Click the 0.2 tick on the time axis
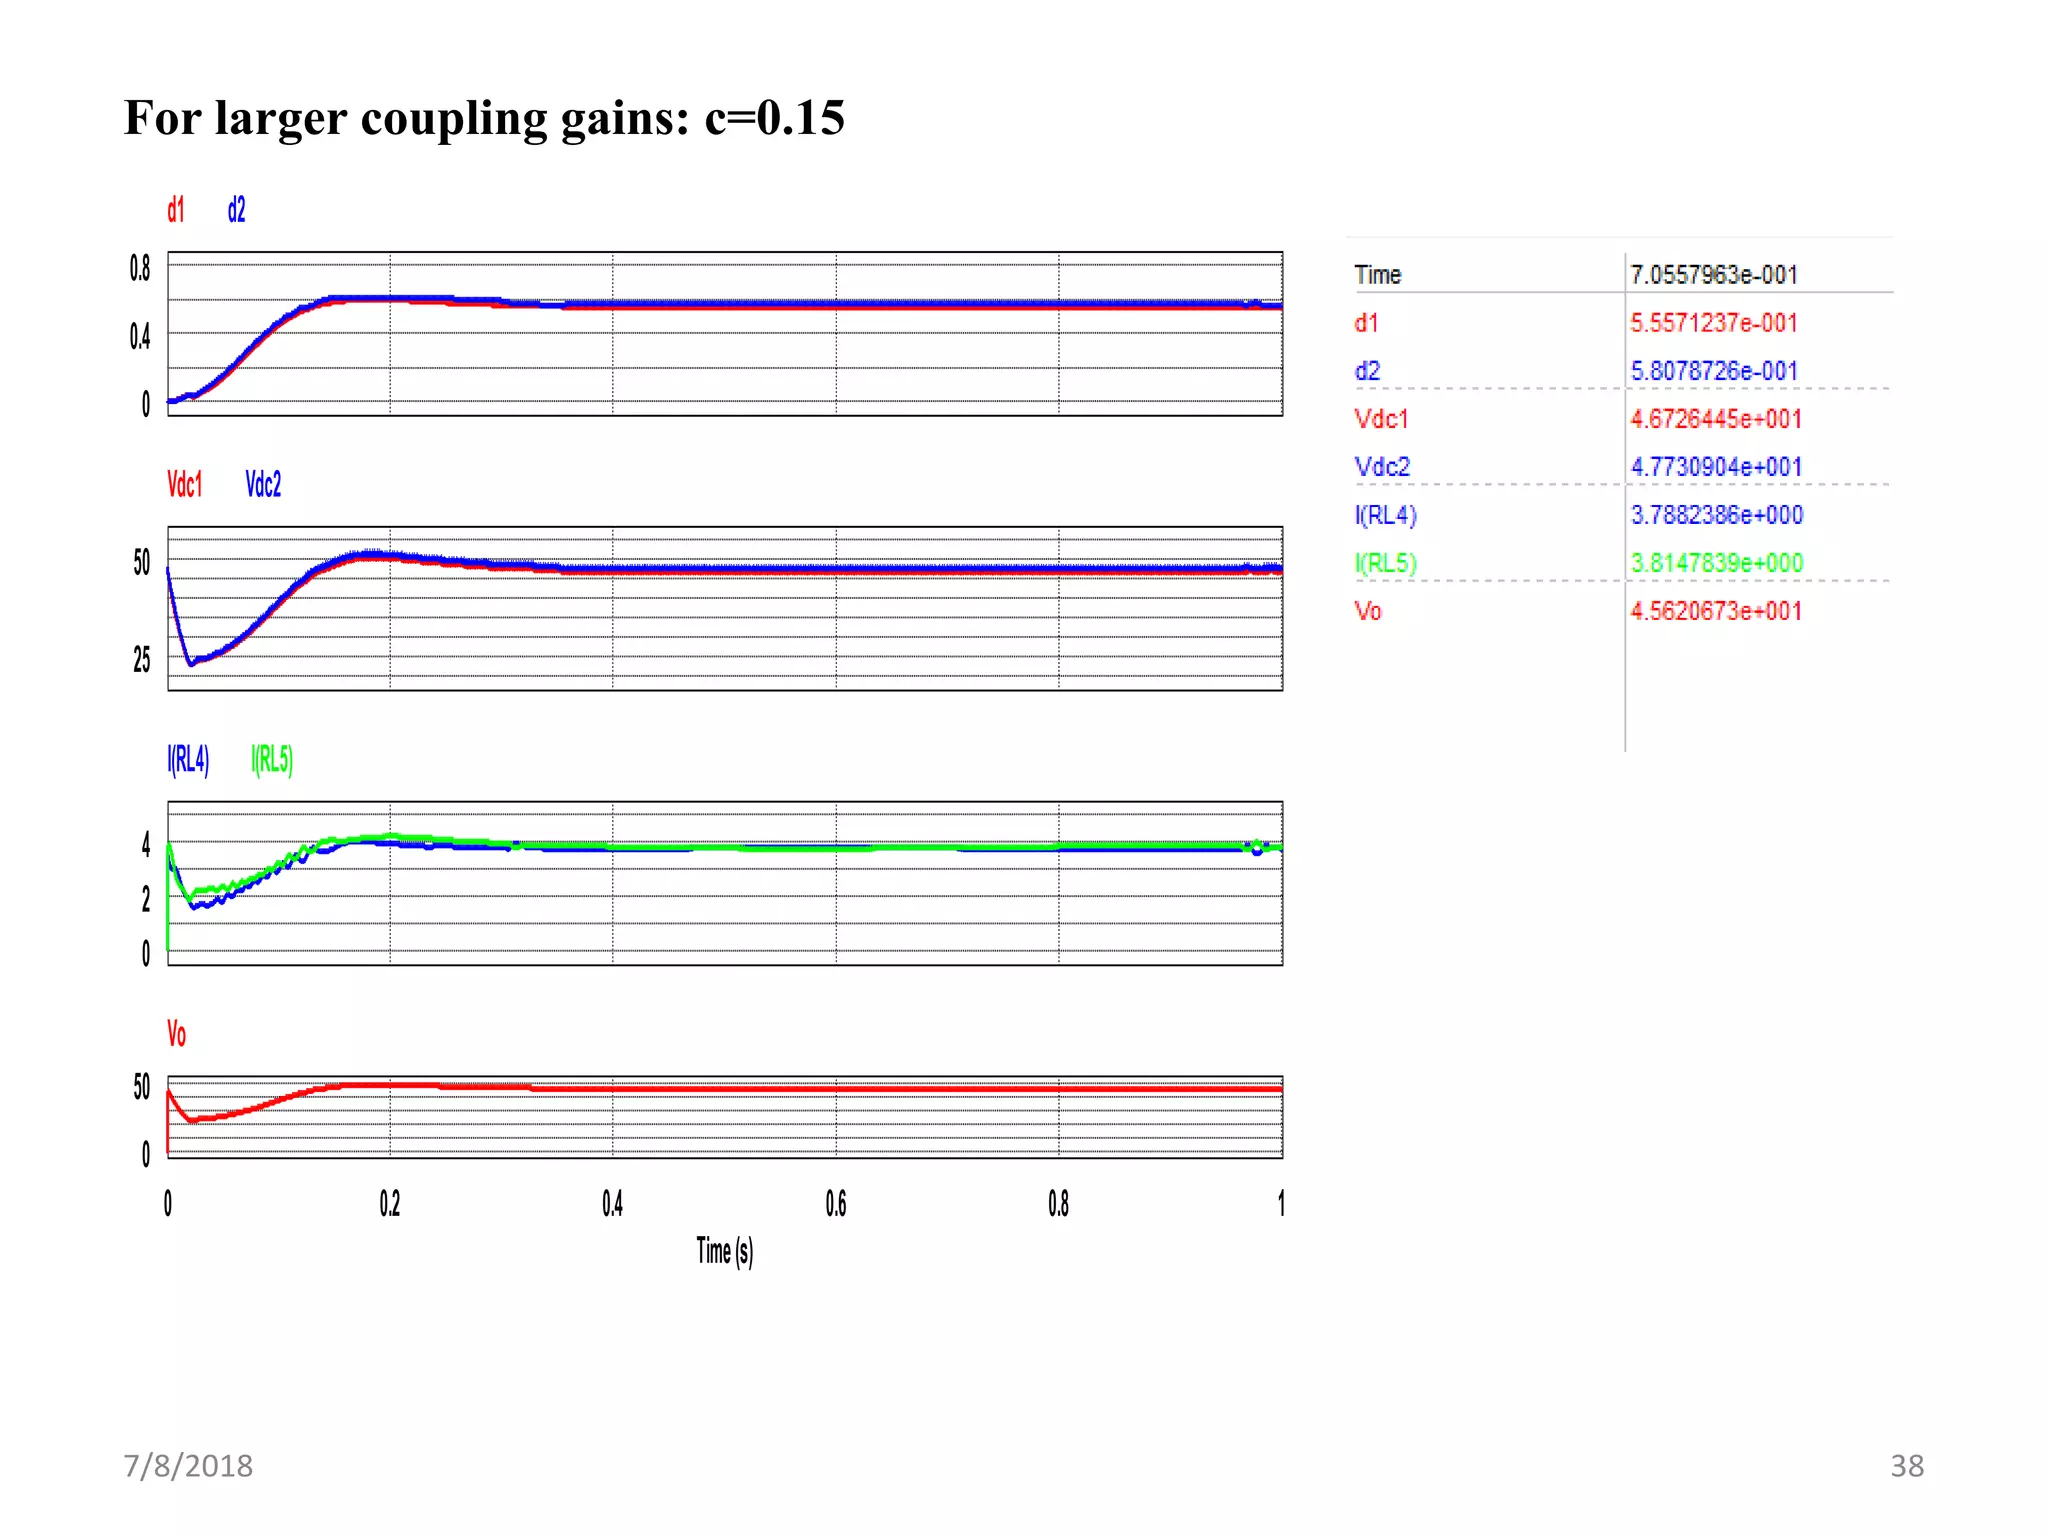Screen dimensions: 2048x1536 point(390,1203)
